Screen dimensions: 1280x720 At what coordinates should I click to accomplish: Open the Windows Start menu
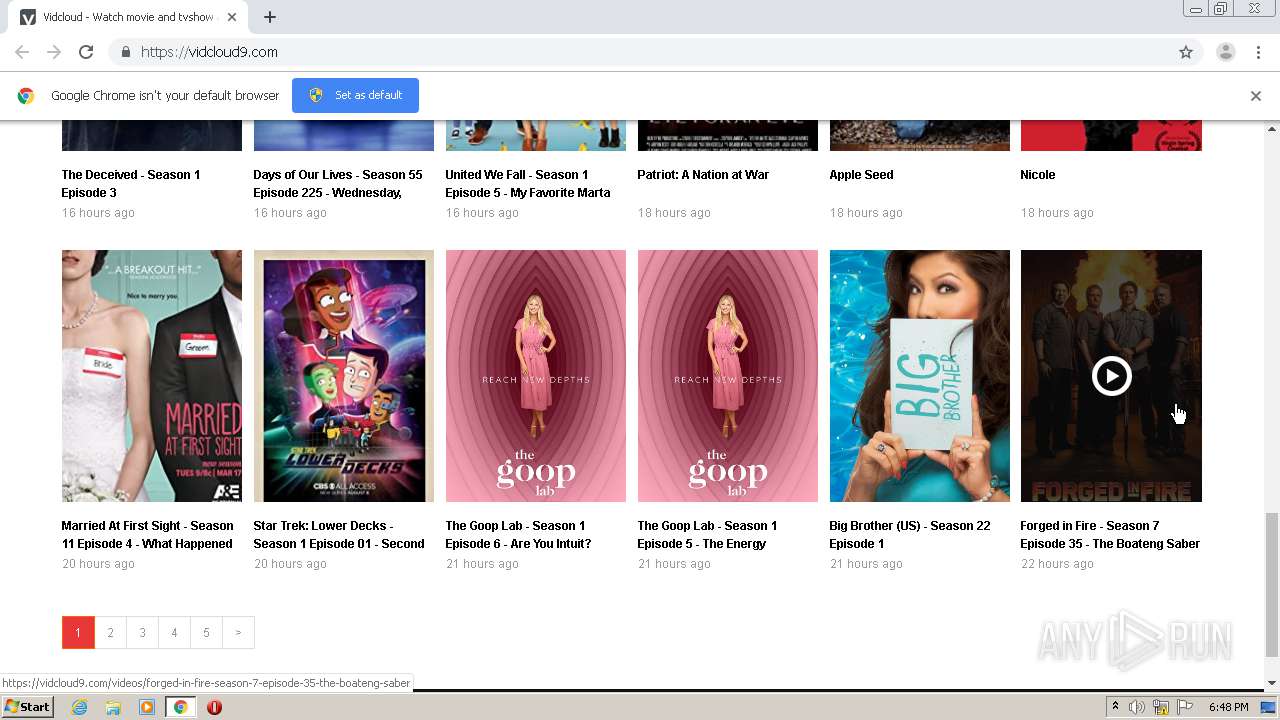28,707
